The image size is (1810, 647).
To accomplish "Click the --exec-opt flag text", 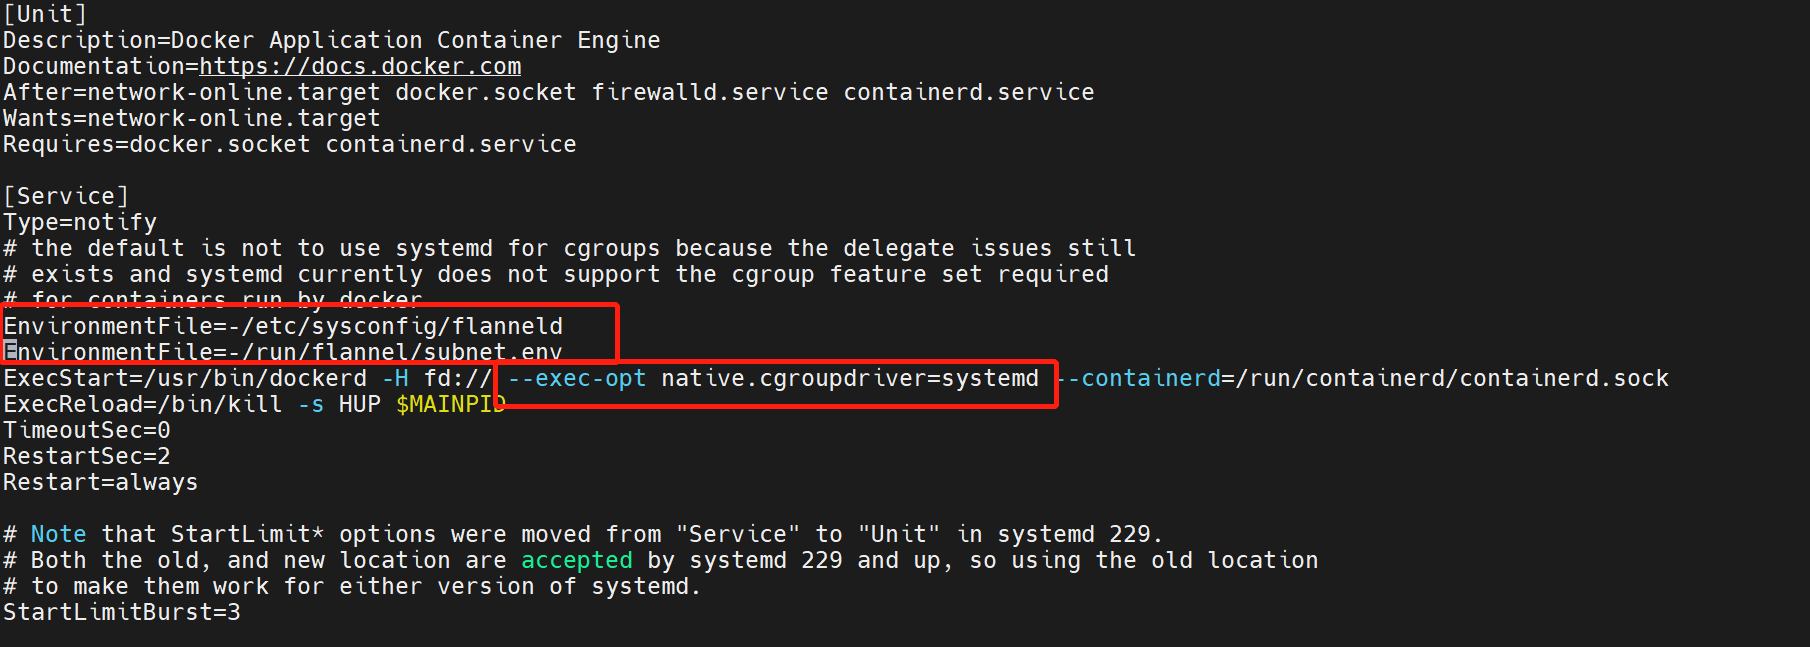I will (x=577, y=378).
